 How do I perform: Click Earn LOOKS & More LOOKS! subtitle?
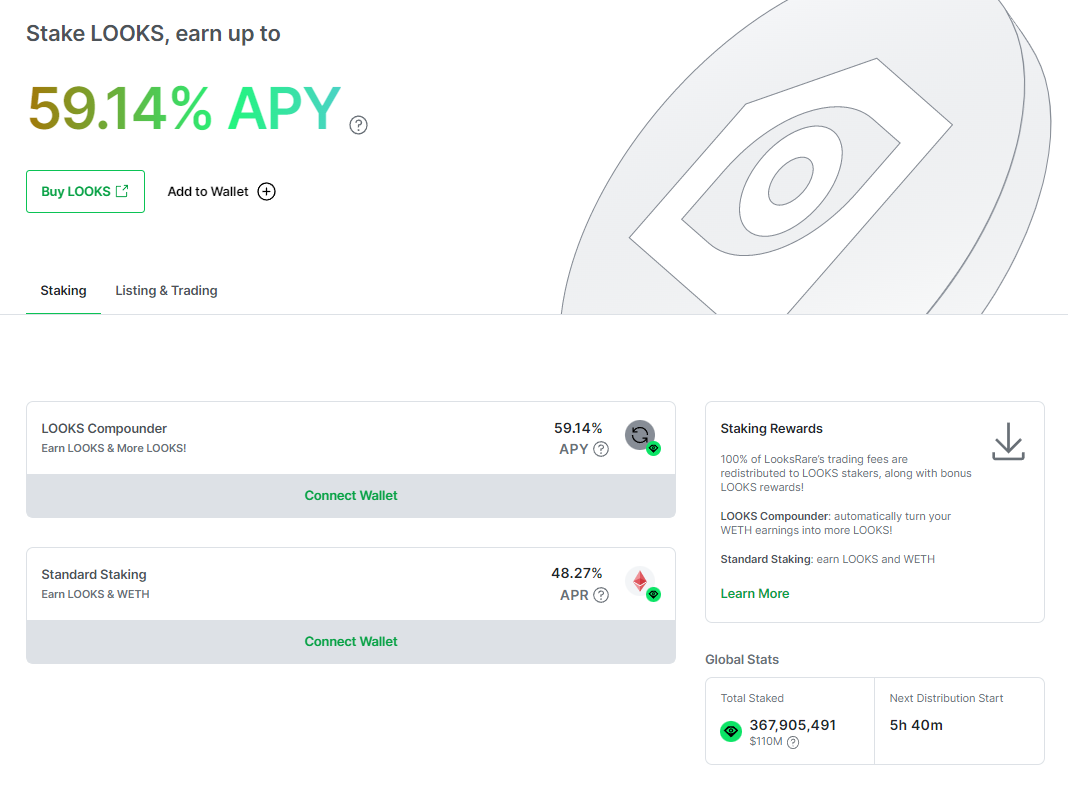pos(114,448)
